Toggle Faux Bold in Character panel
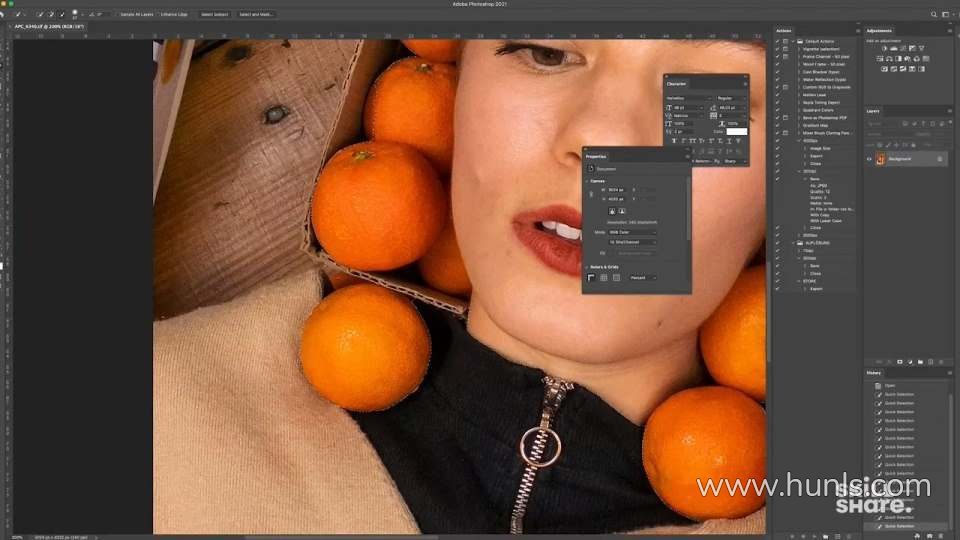 coord(674,141)
